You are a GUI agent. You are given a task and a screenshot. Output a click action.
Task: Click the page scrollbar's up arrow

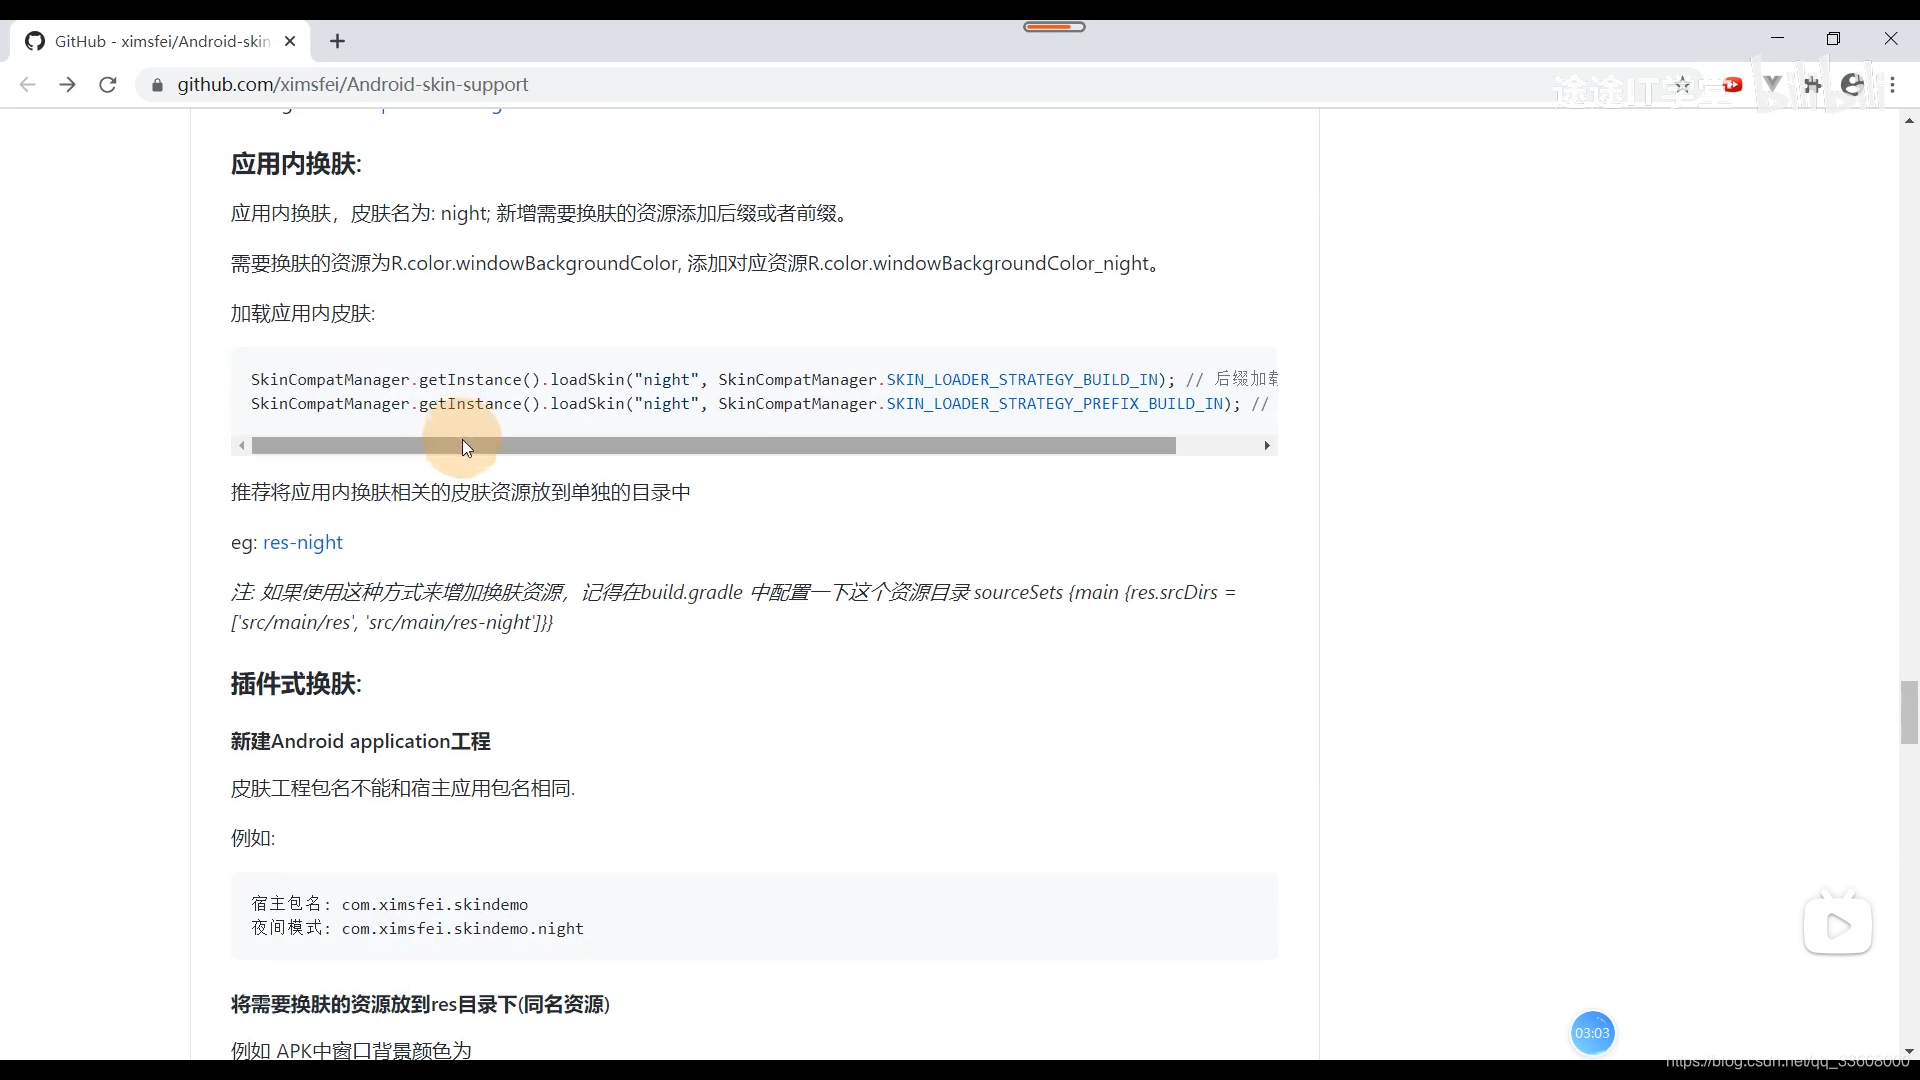pos(1909,121)
